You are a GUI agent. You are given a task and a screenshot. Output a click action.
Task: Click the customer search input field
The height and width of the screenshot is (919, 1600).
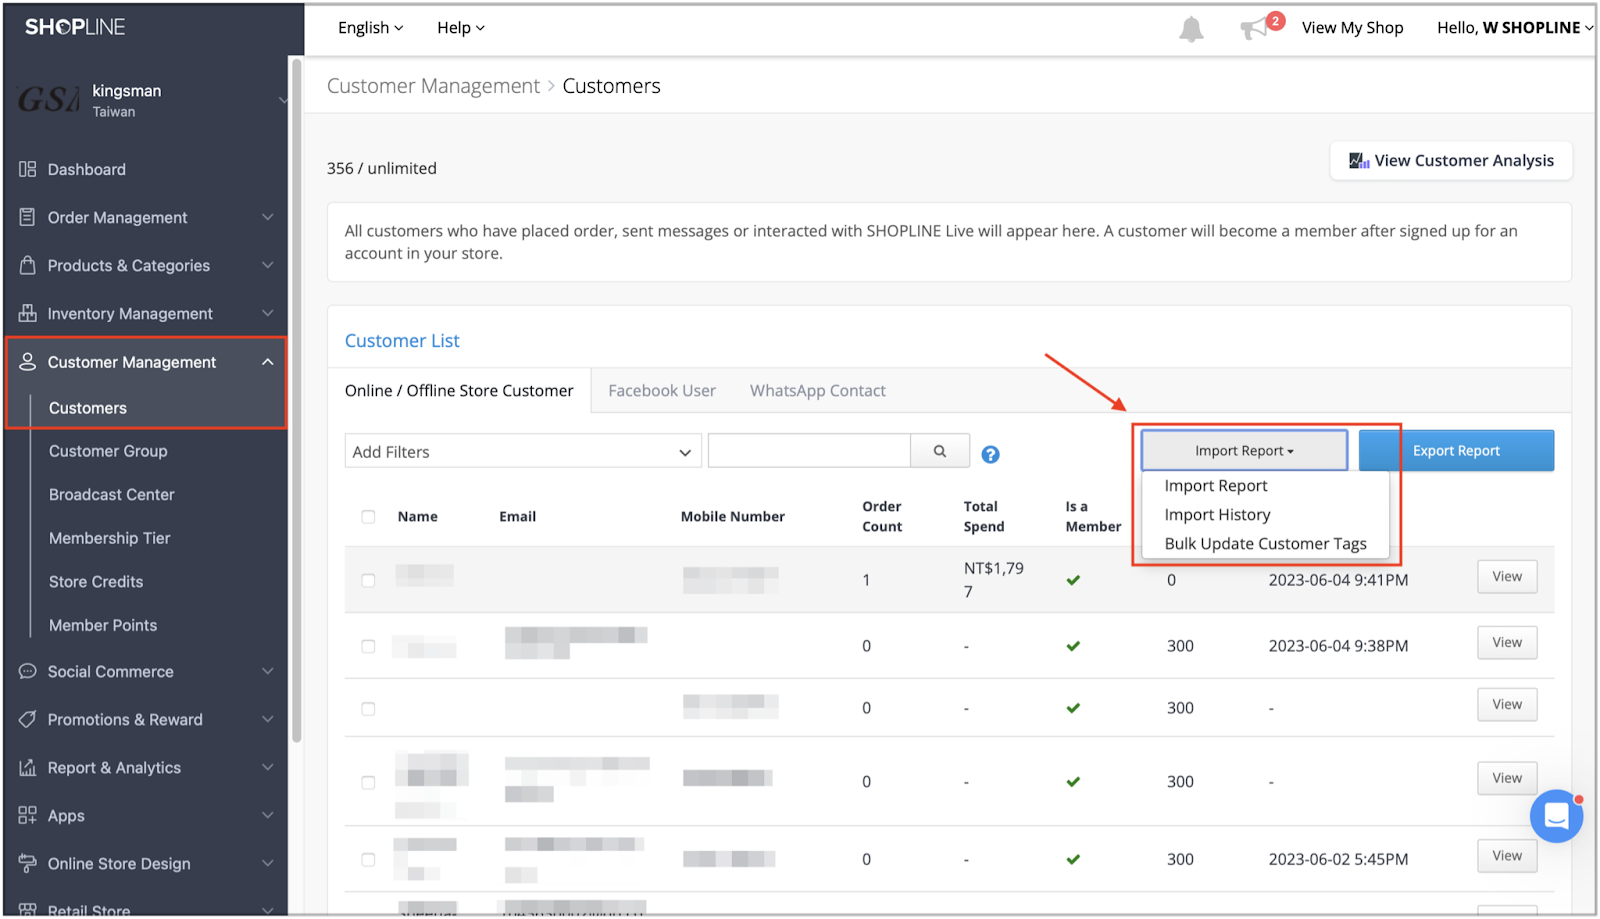[x=809, y=451]
